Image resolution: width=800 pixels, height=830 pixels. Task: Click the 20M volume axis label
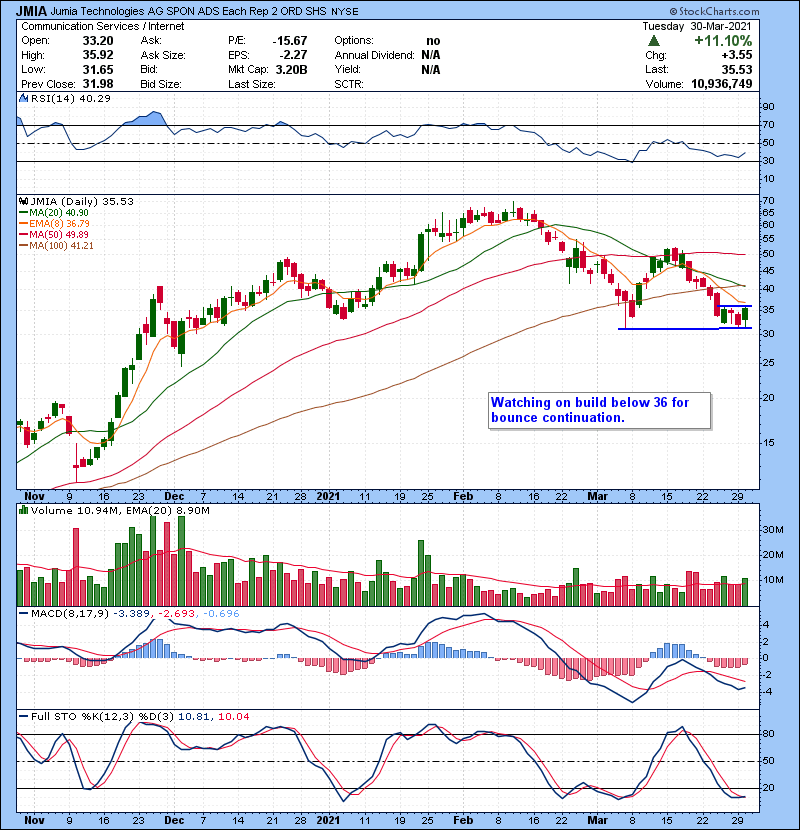(x=773, y=555)
